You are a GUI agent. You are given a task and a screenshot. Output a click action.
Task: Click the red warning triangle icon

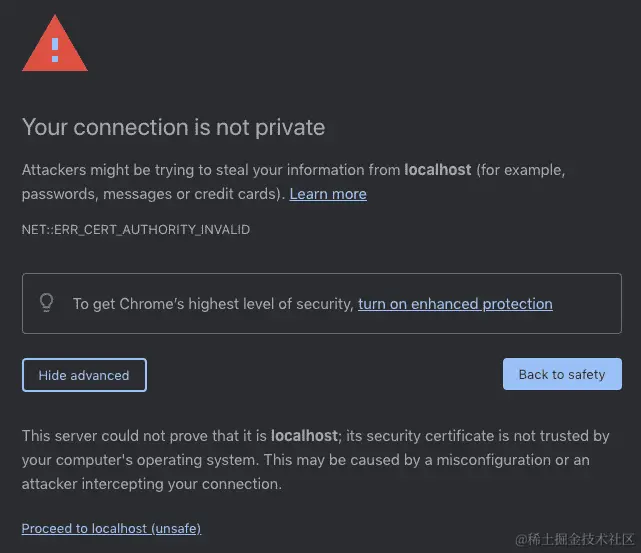(55, 45)
